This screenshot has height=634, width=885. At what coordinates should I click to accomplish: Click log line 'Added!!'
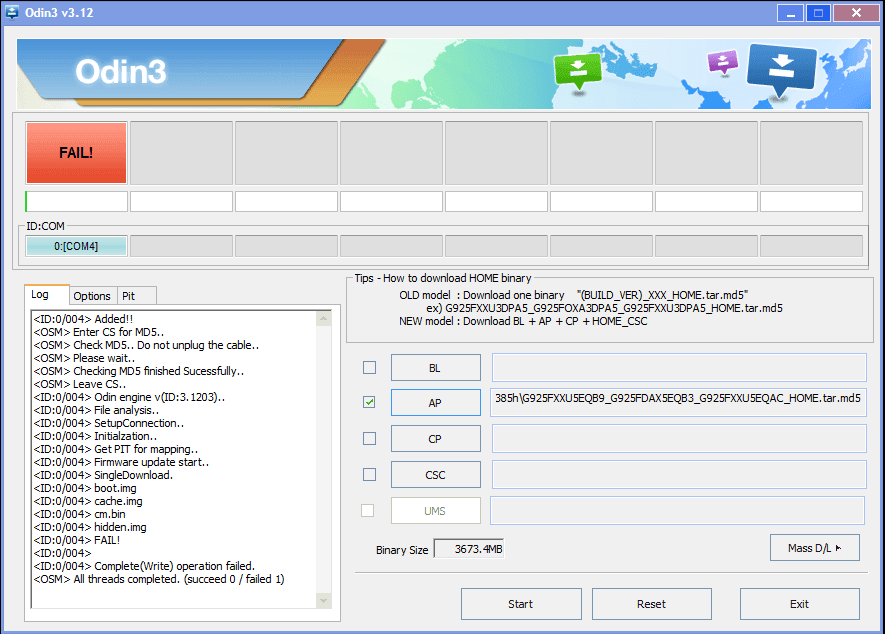tap(84, 319)
